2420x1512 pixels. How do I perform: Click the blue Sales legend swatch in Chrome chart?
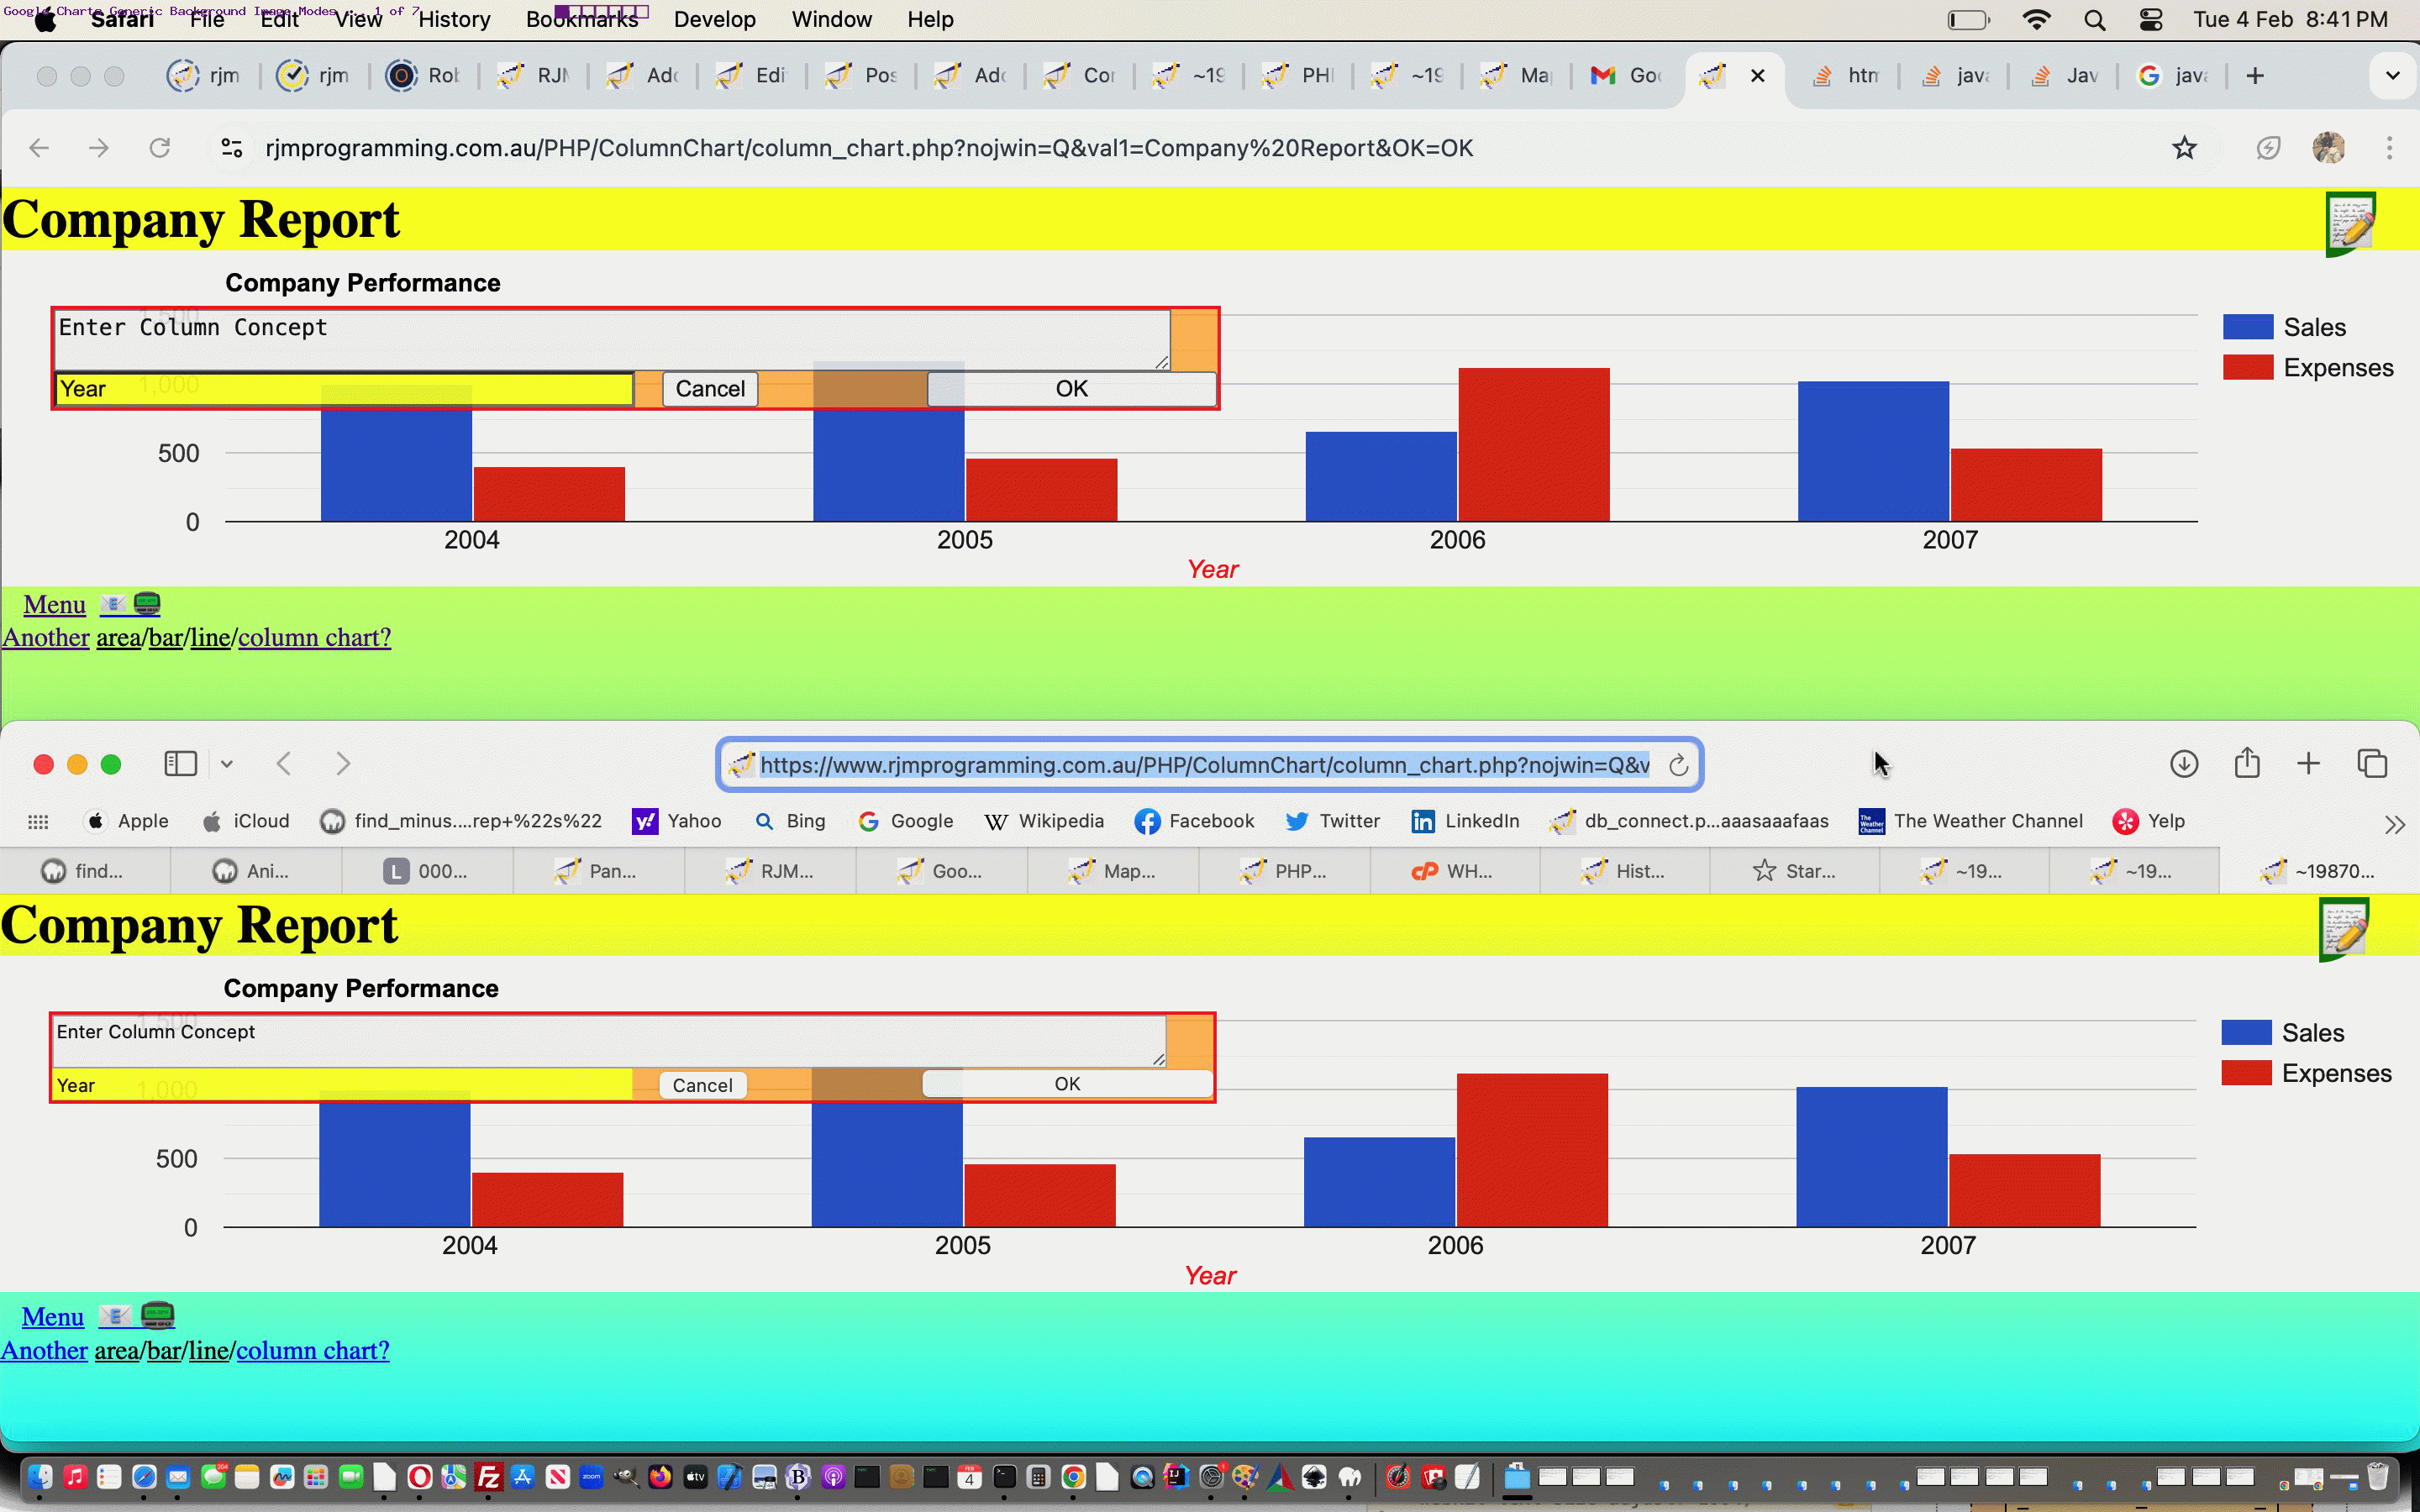pos(2247,327)
